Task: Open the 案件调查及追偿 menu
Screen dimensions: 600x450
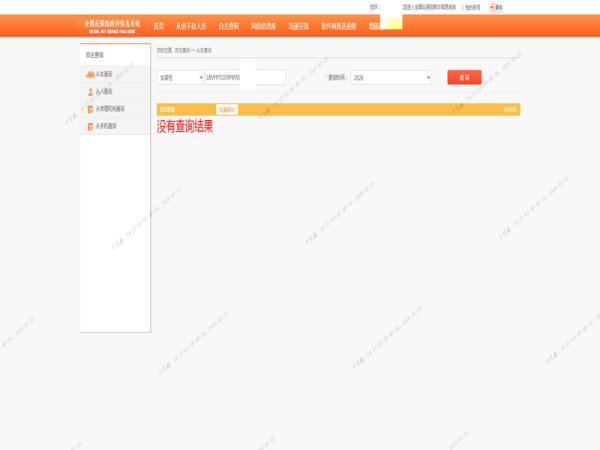Action: tap(338, 27)
